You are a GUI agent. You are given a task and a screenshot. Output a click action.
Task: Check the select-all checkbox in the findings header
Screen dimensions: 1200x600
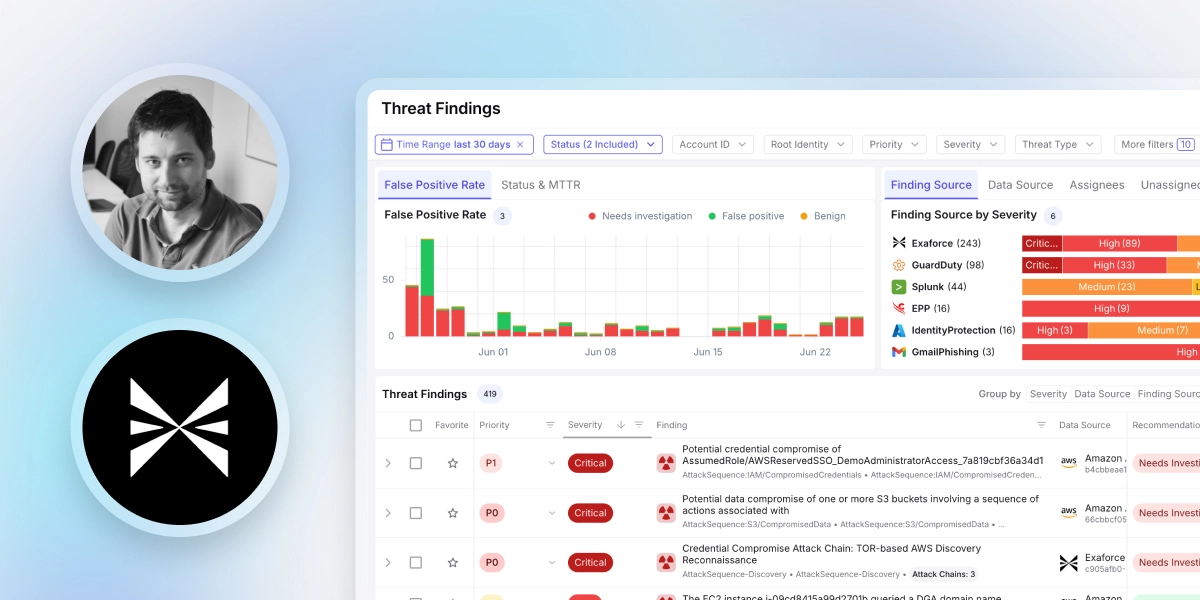[415, 424]
